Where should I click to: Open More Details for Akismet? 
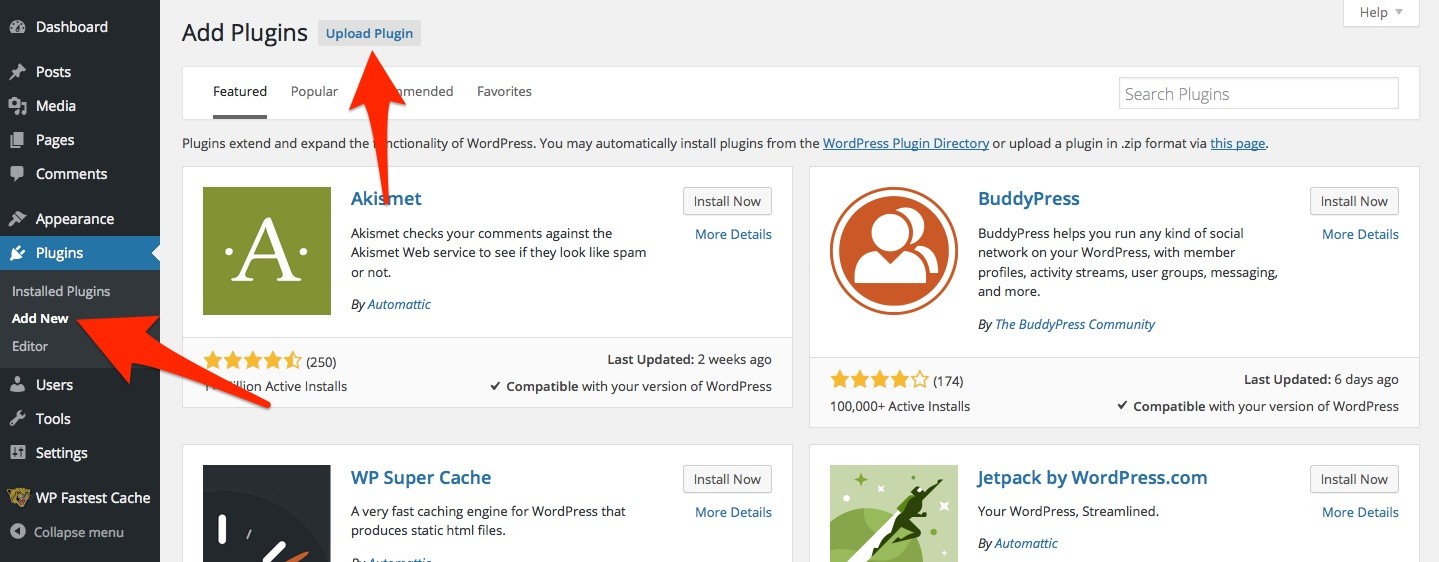[x=733, y=234]
